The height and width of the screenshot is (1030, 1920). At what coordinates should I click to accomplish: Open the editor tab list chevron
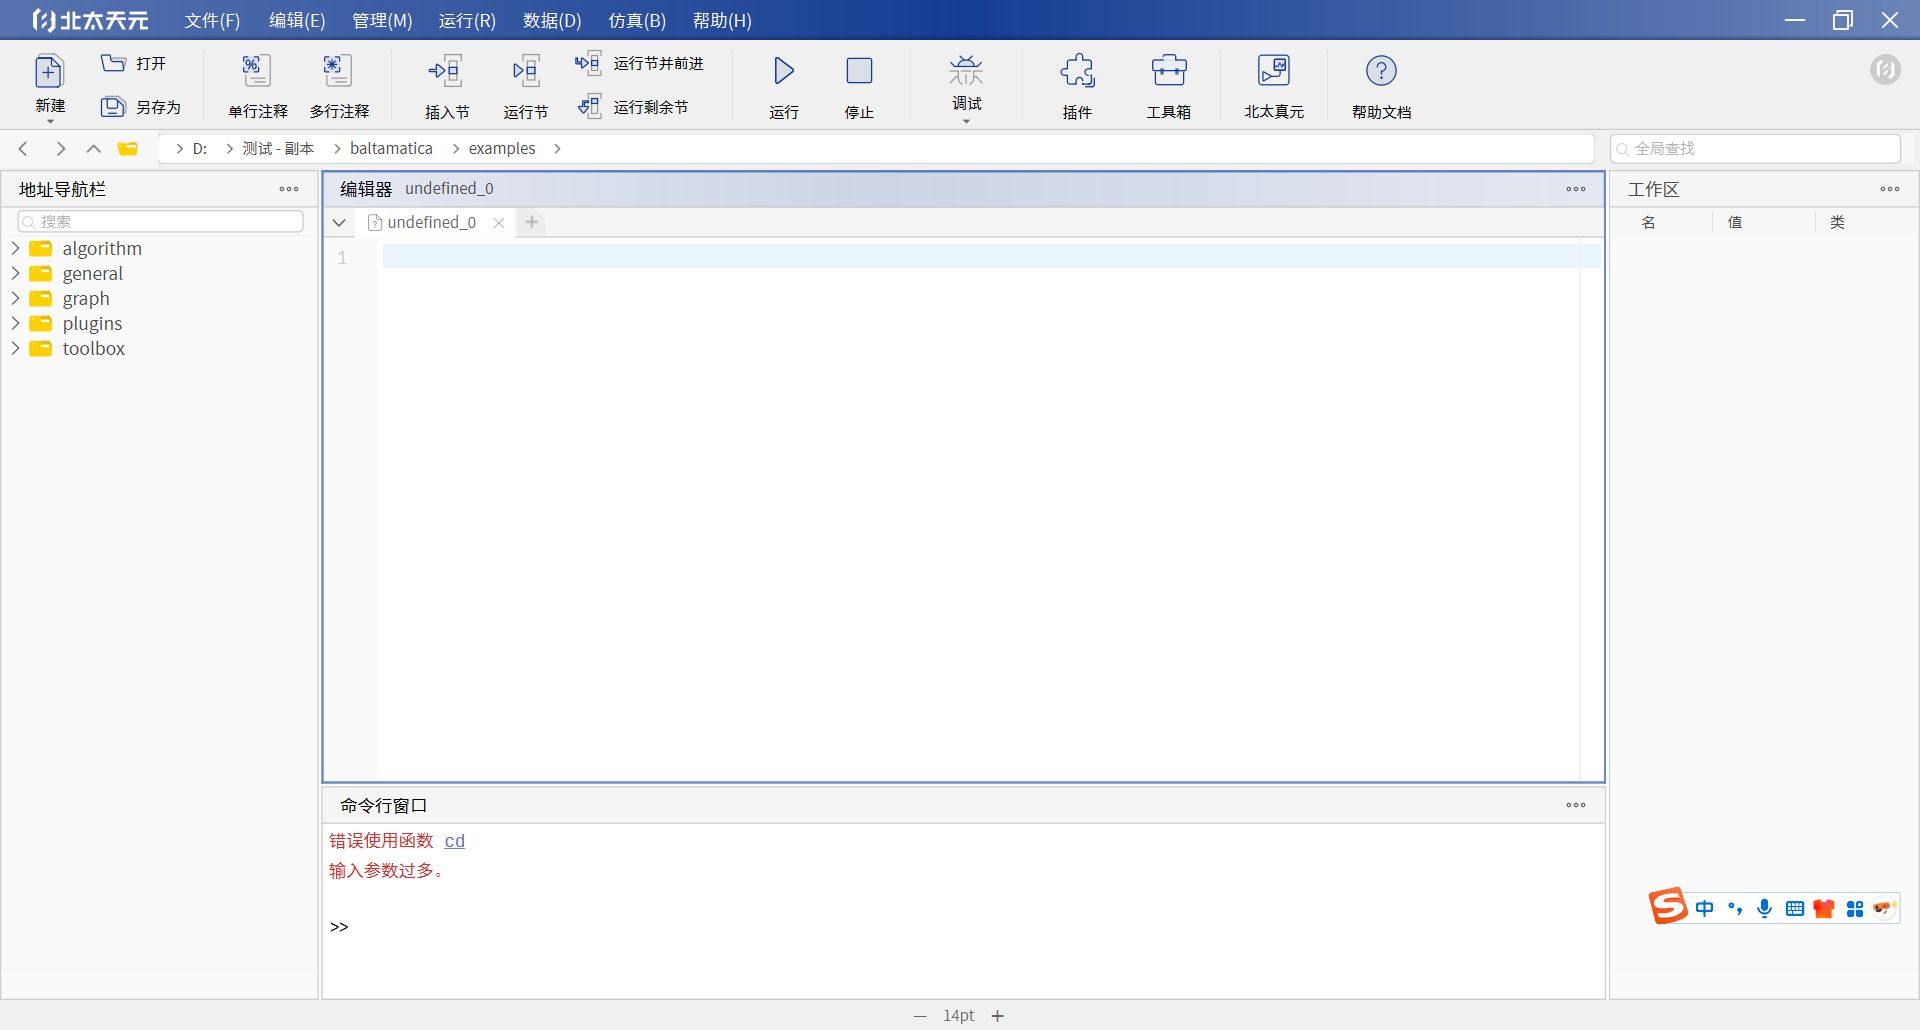(339, 222)
